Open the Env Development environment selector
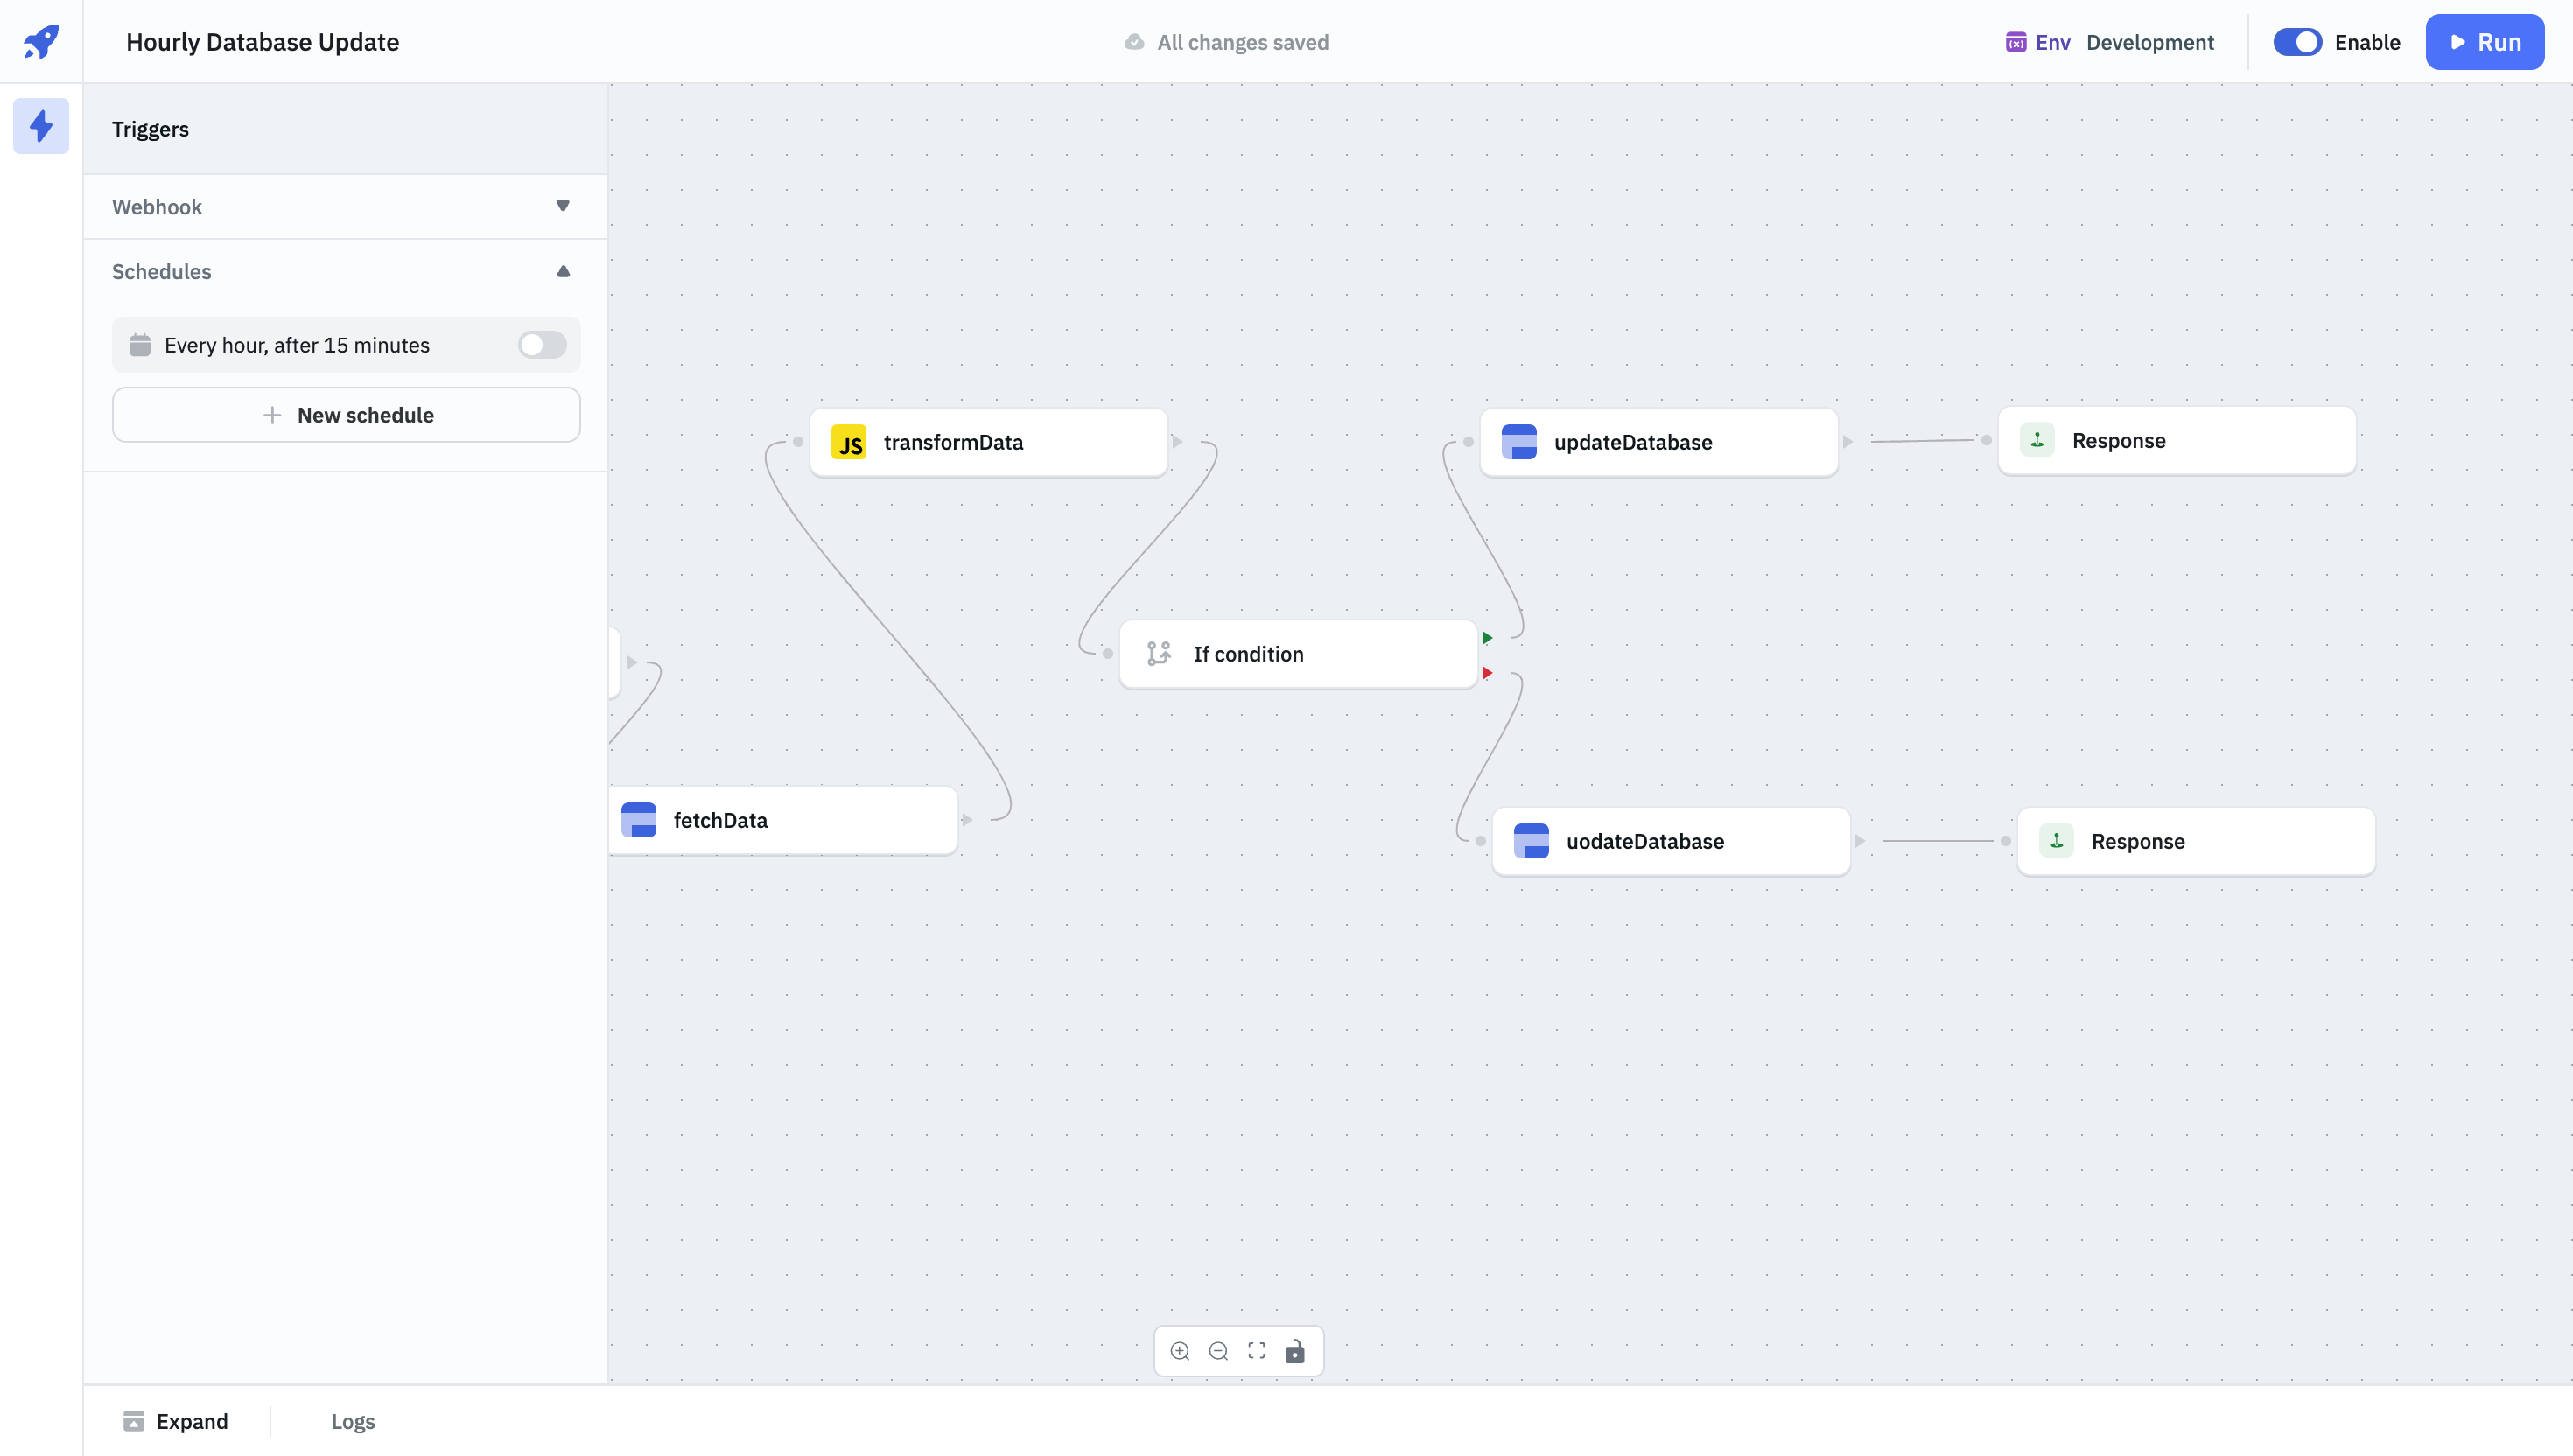The height and width of the screenshot is (1456, 2573). point(2110,42)
